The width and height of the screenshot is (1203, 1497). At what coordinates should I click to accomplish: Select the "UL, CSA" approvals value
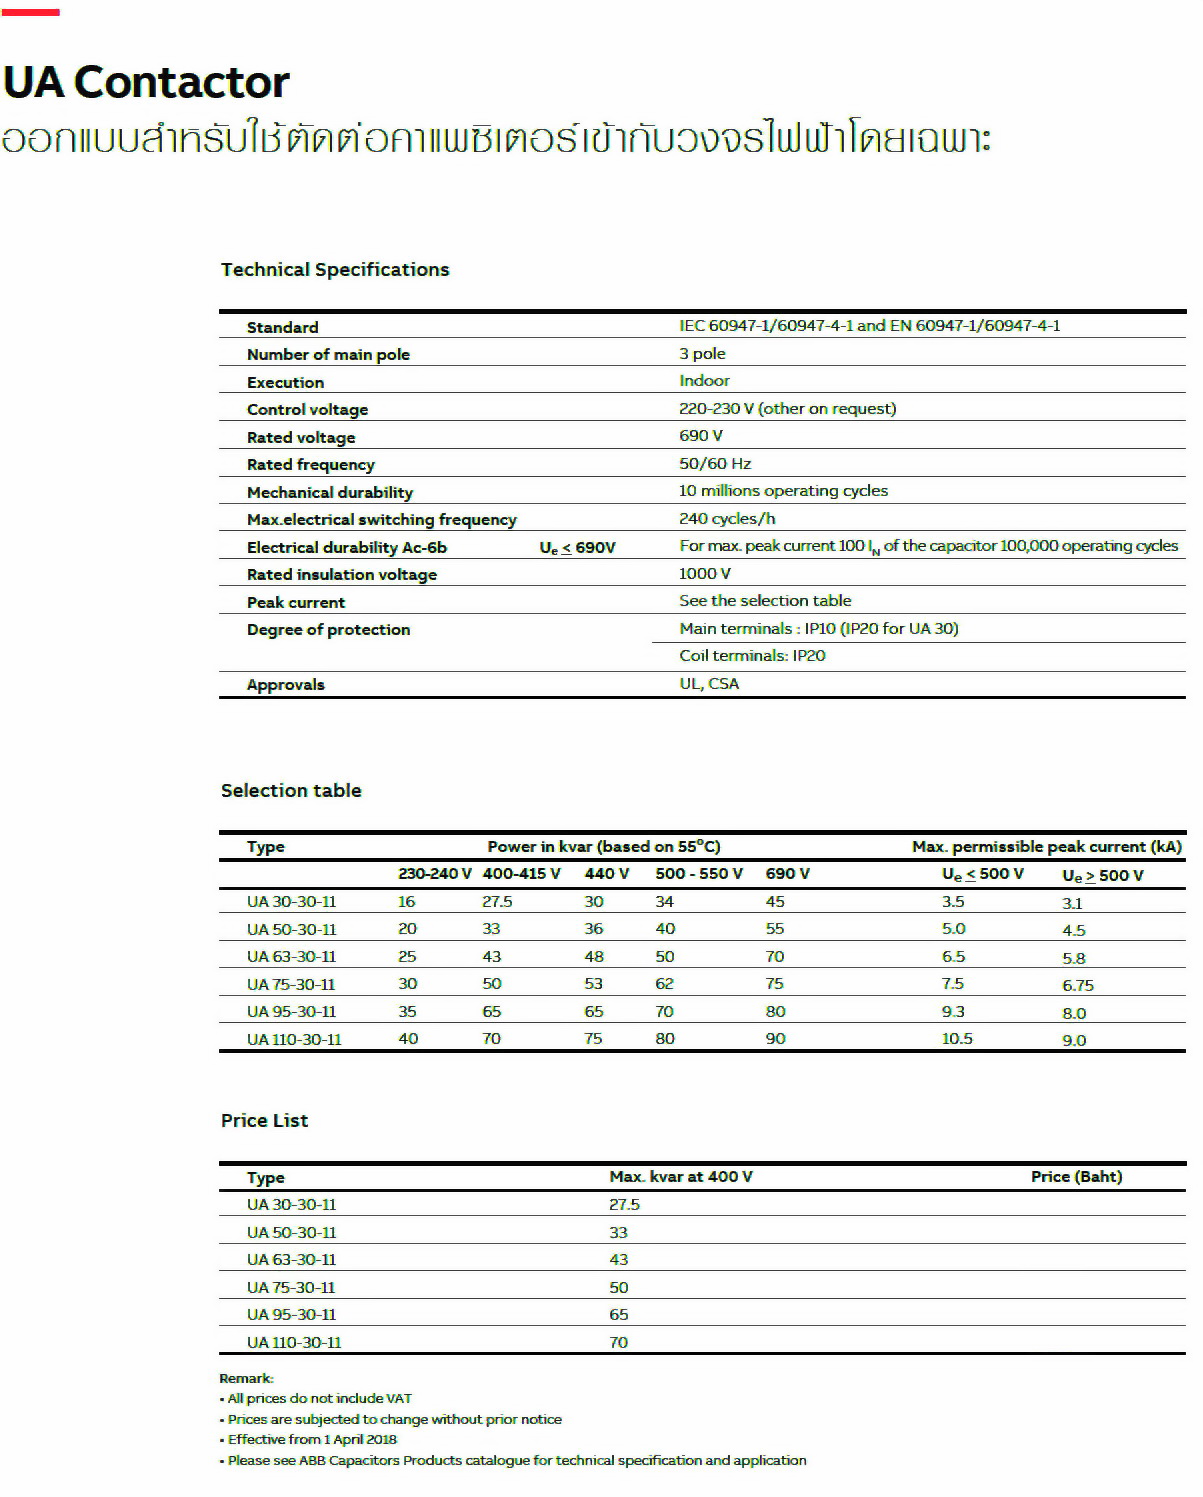click(709, 683)
